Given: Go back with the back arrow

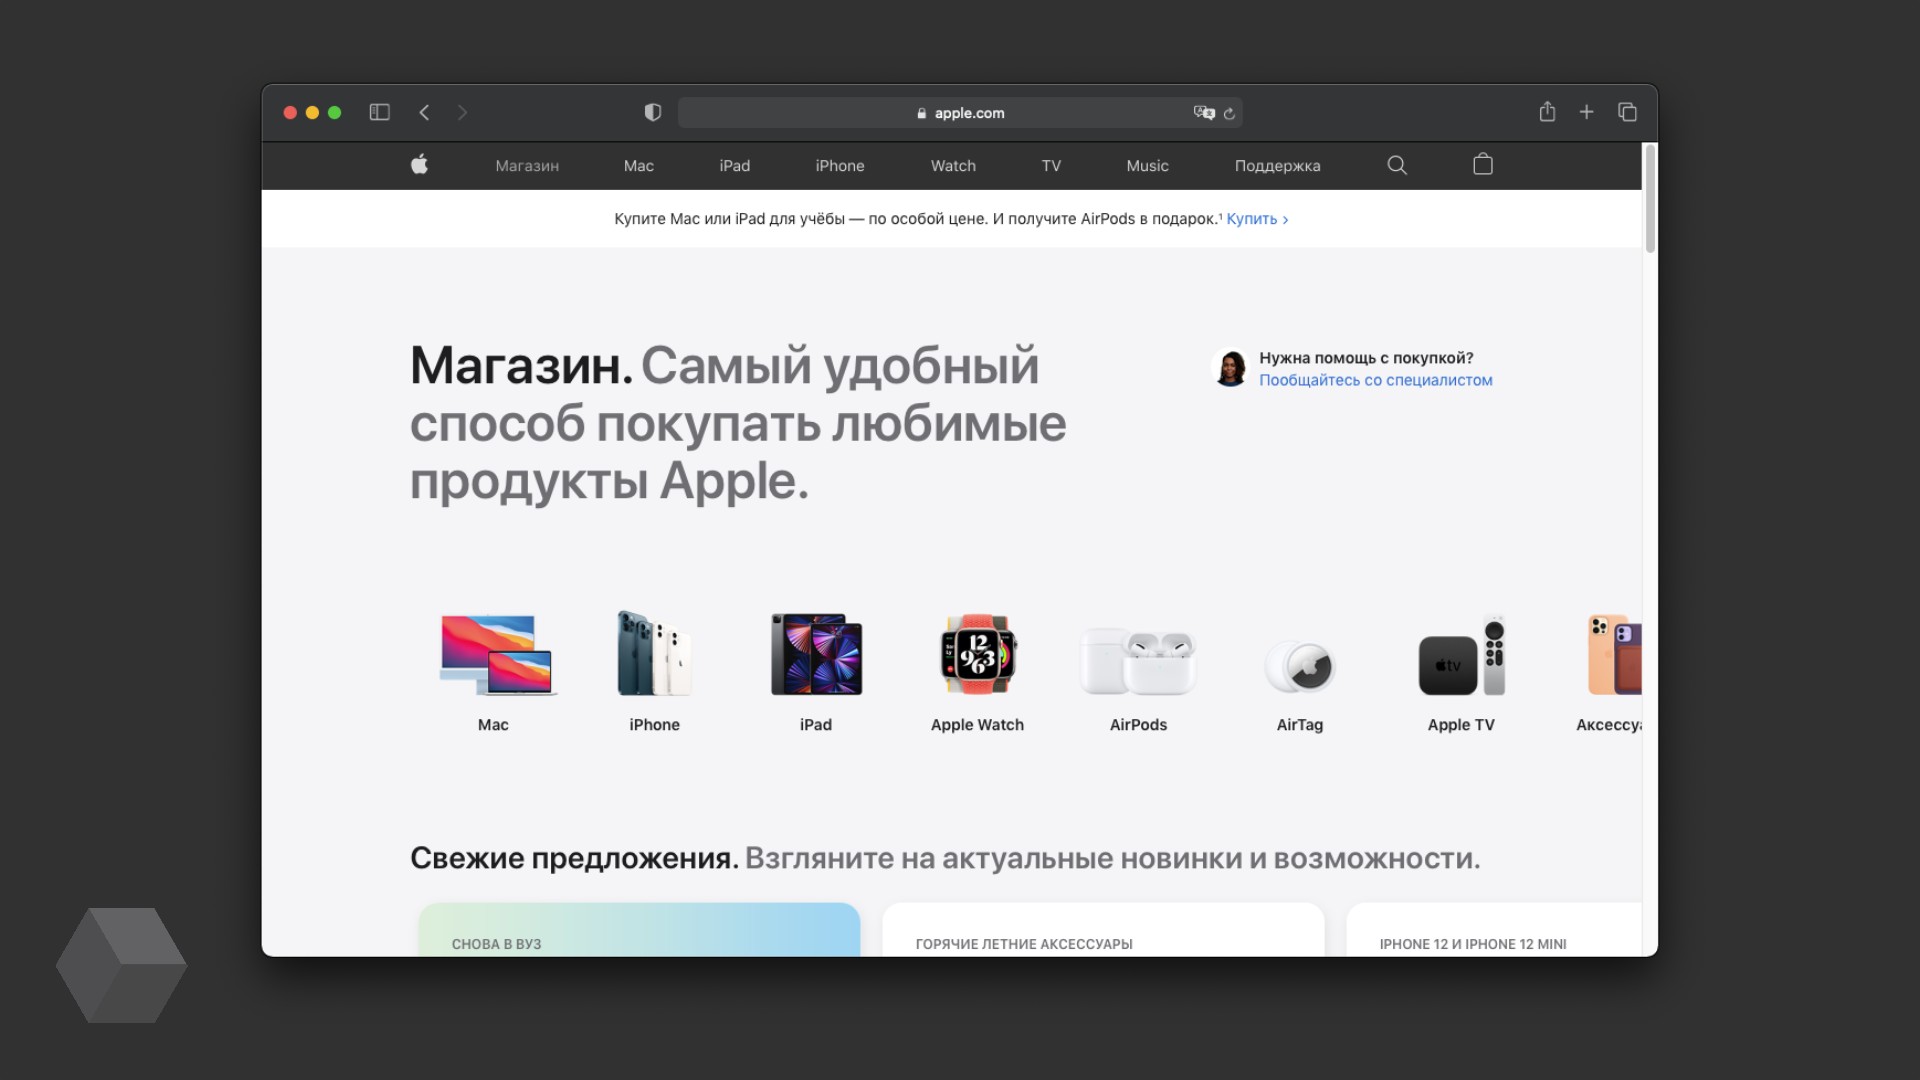Looking at the screenshot, I should (424, 112).
